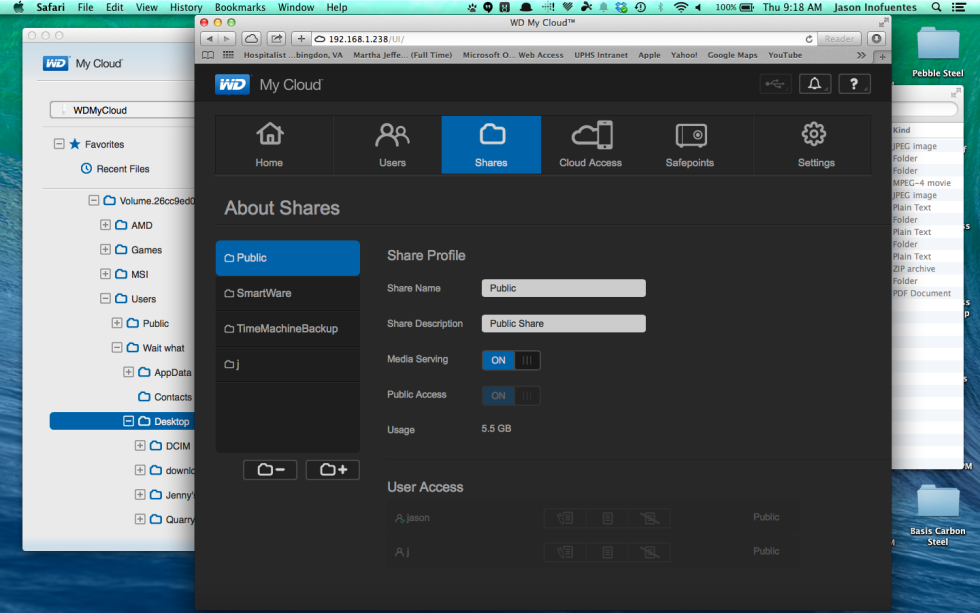Open the Google Maps bookmark in Safari
980x613 pixels.
click(x=732, y=55)
